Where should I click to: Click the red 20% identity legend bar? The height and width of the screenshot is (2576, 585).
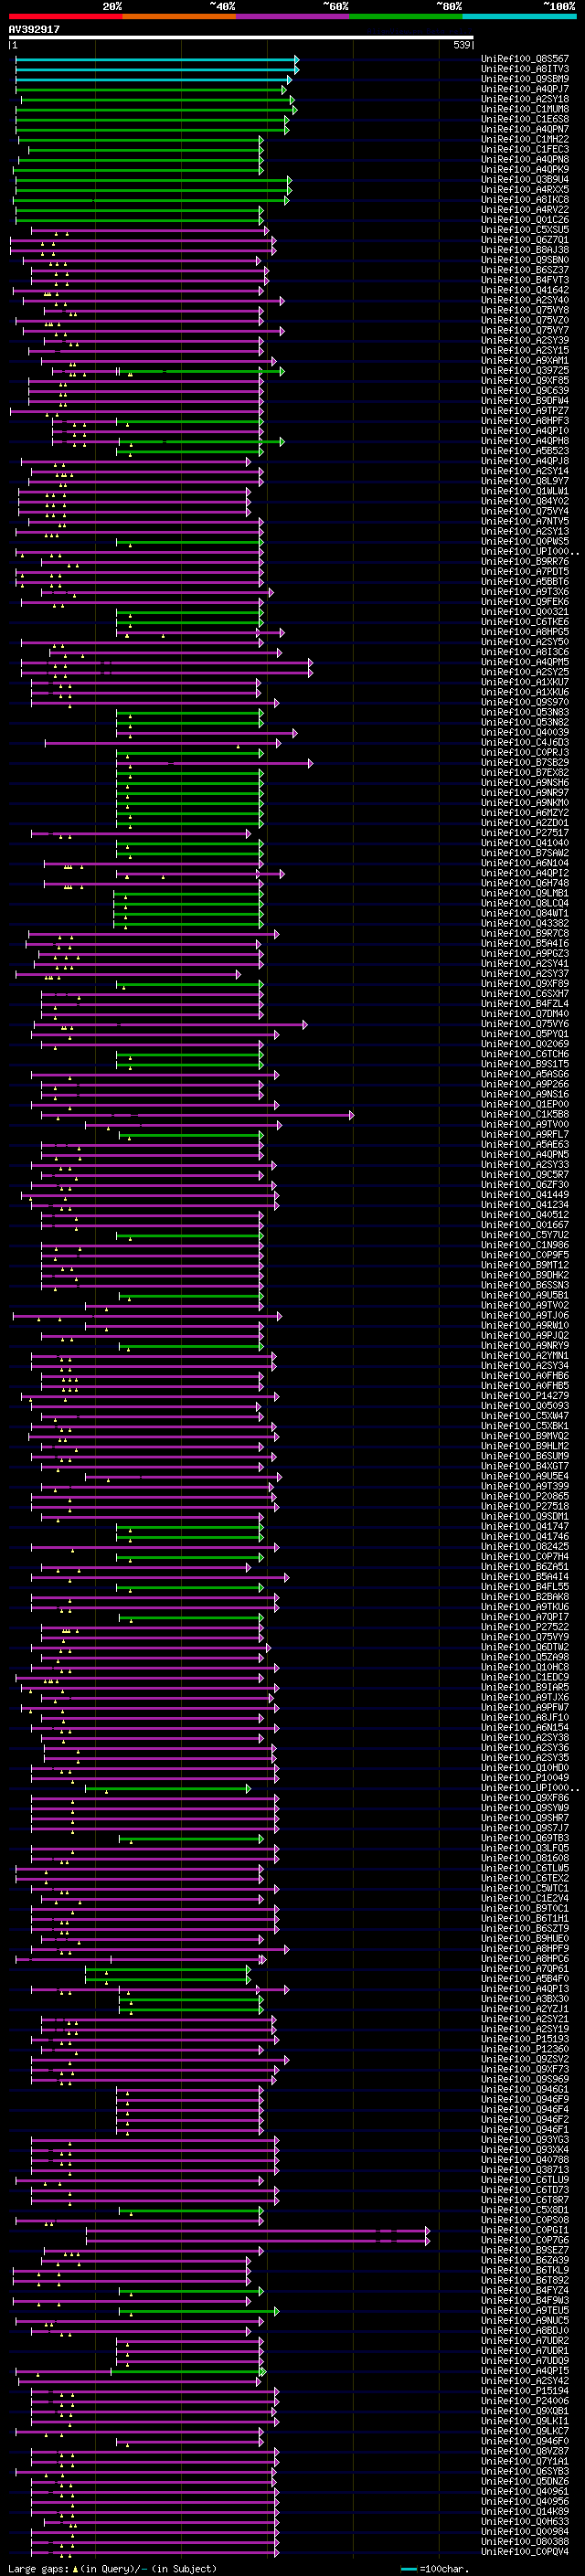point(66,16)
